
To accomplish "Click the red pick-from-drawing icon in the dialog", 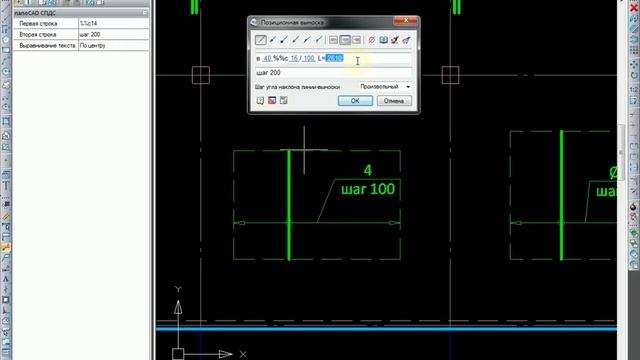I will click(395, 40).
